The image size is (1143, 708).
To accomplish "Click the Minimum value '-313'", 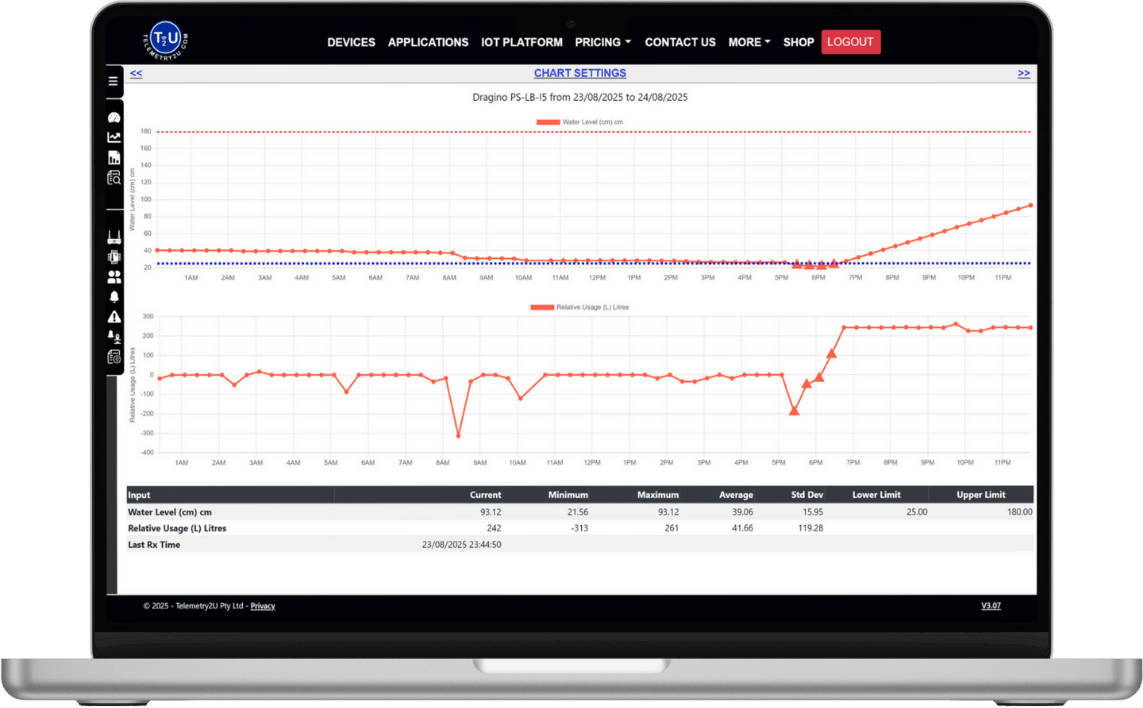I will click(x=580, y=528).
